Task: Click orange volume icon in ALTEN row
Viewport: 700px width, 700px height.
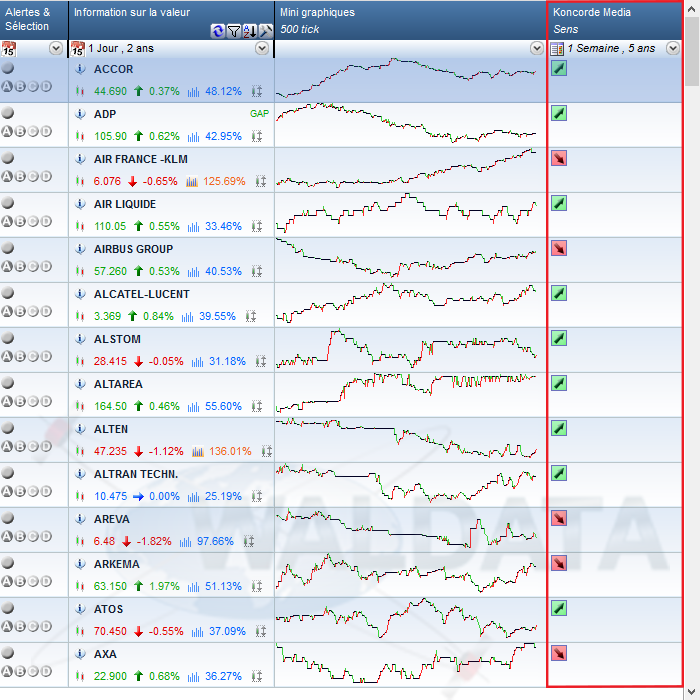Action: 198,451
